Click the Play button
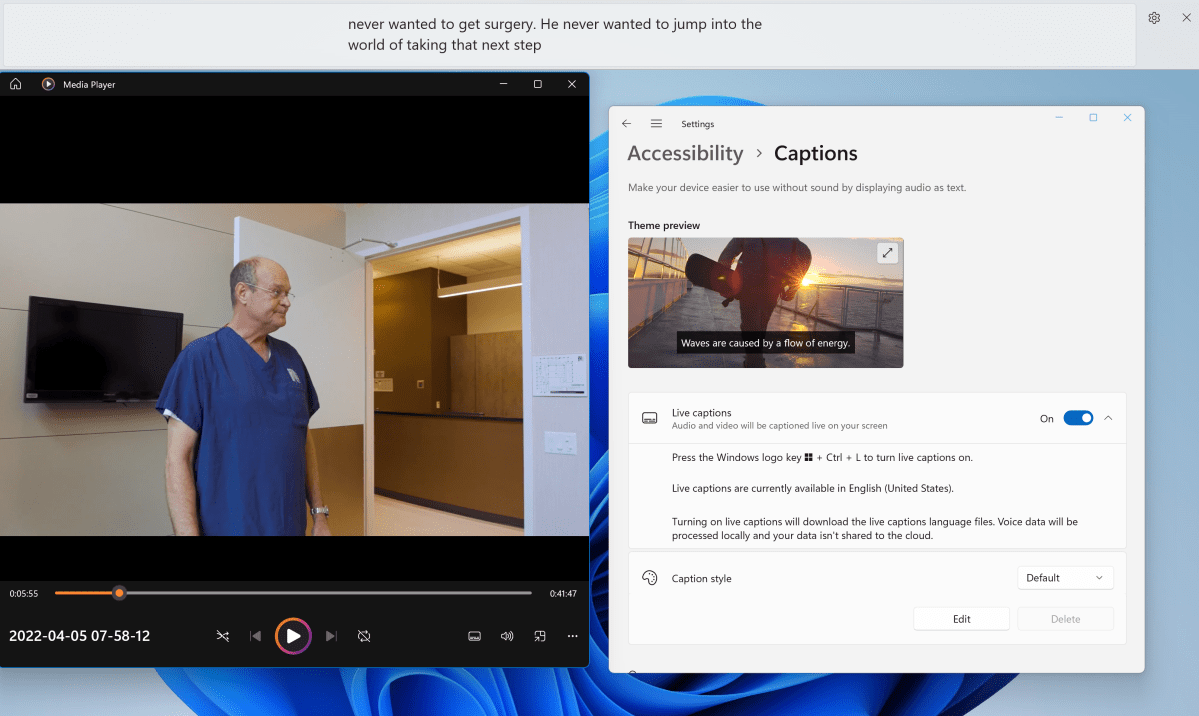Viewport: 1199px width, 716px height. click(x=293, y=636)
